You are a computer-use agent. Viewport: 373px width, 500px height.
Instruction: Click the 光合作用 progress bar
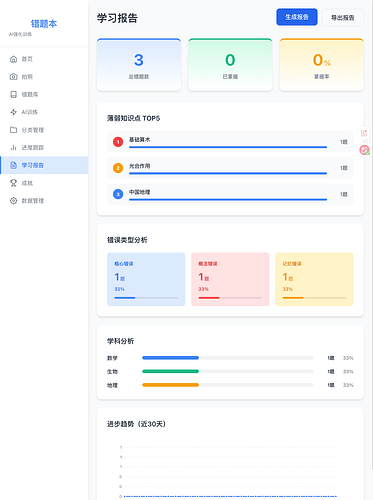[228, 173]
